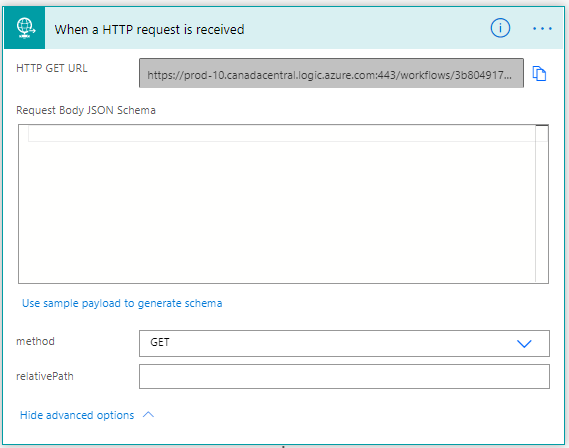Image resolution: width=569 pixels, height=448 pixels.
Task: Click Hide advanced options link
Action: (x=77, y=415)
